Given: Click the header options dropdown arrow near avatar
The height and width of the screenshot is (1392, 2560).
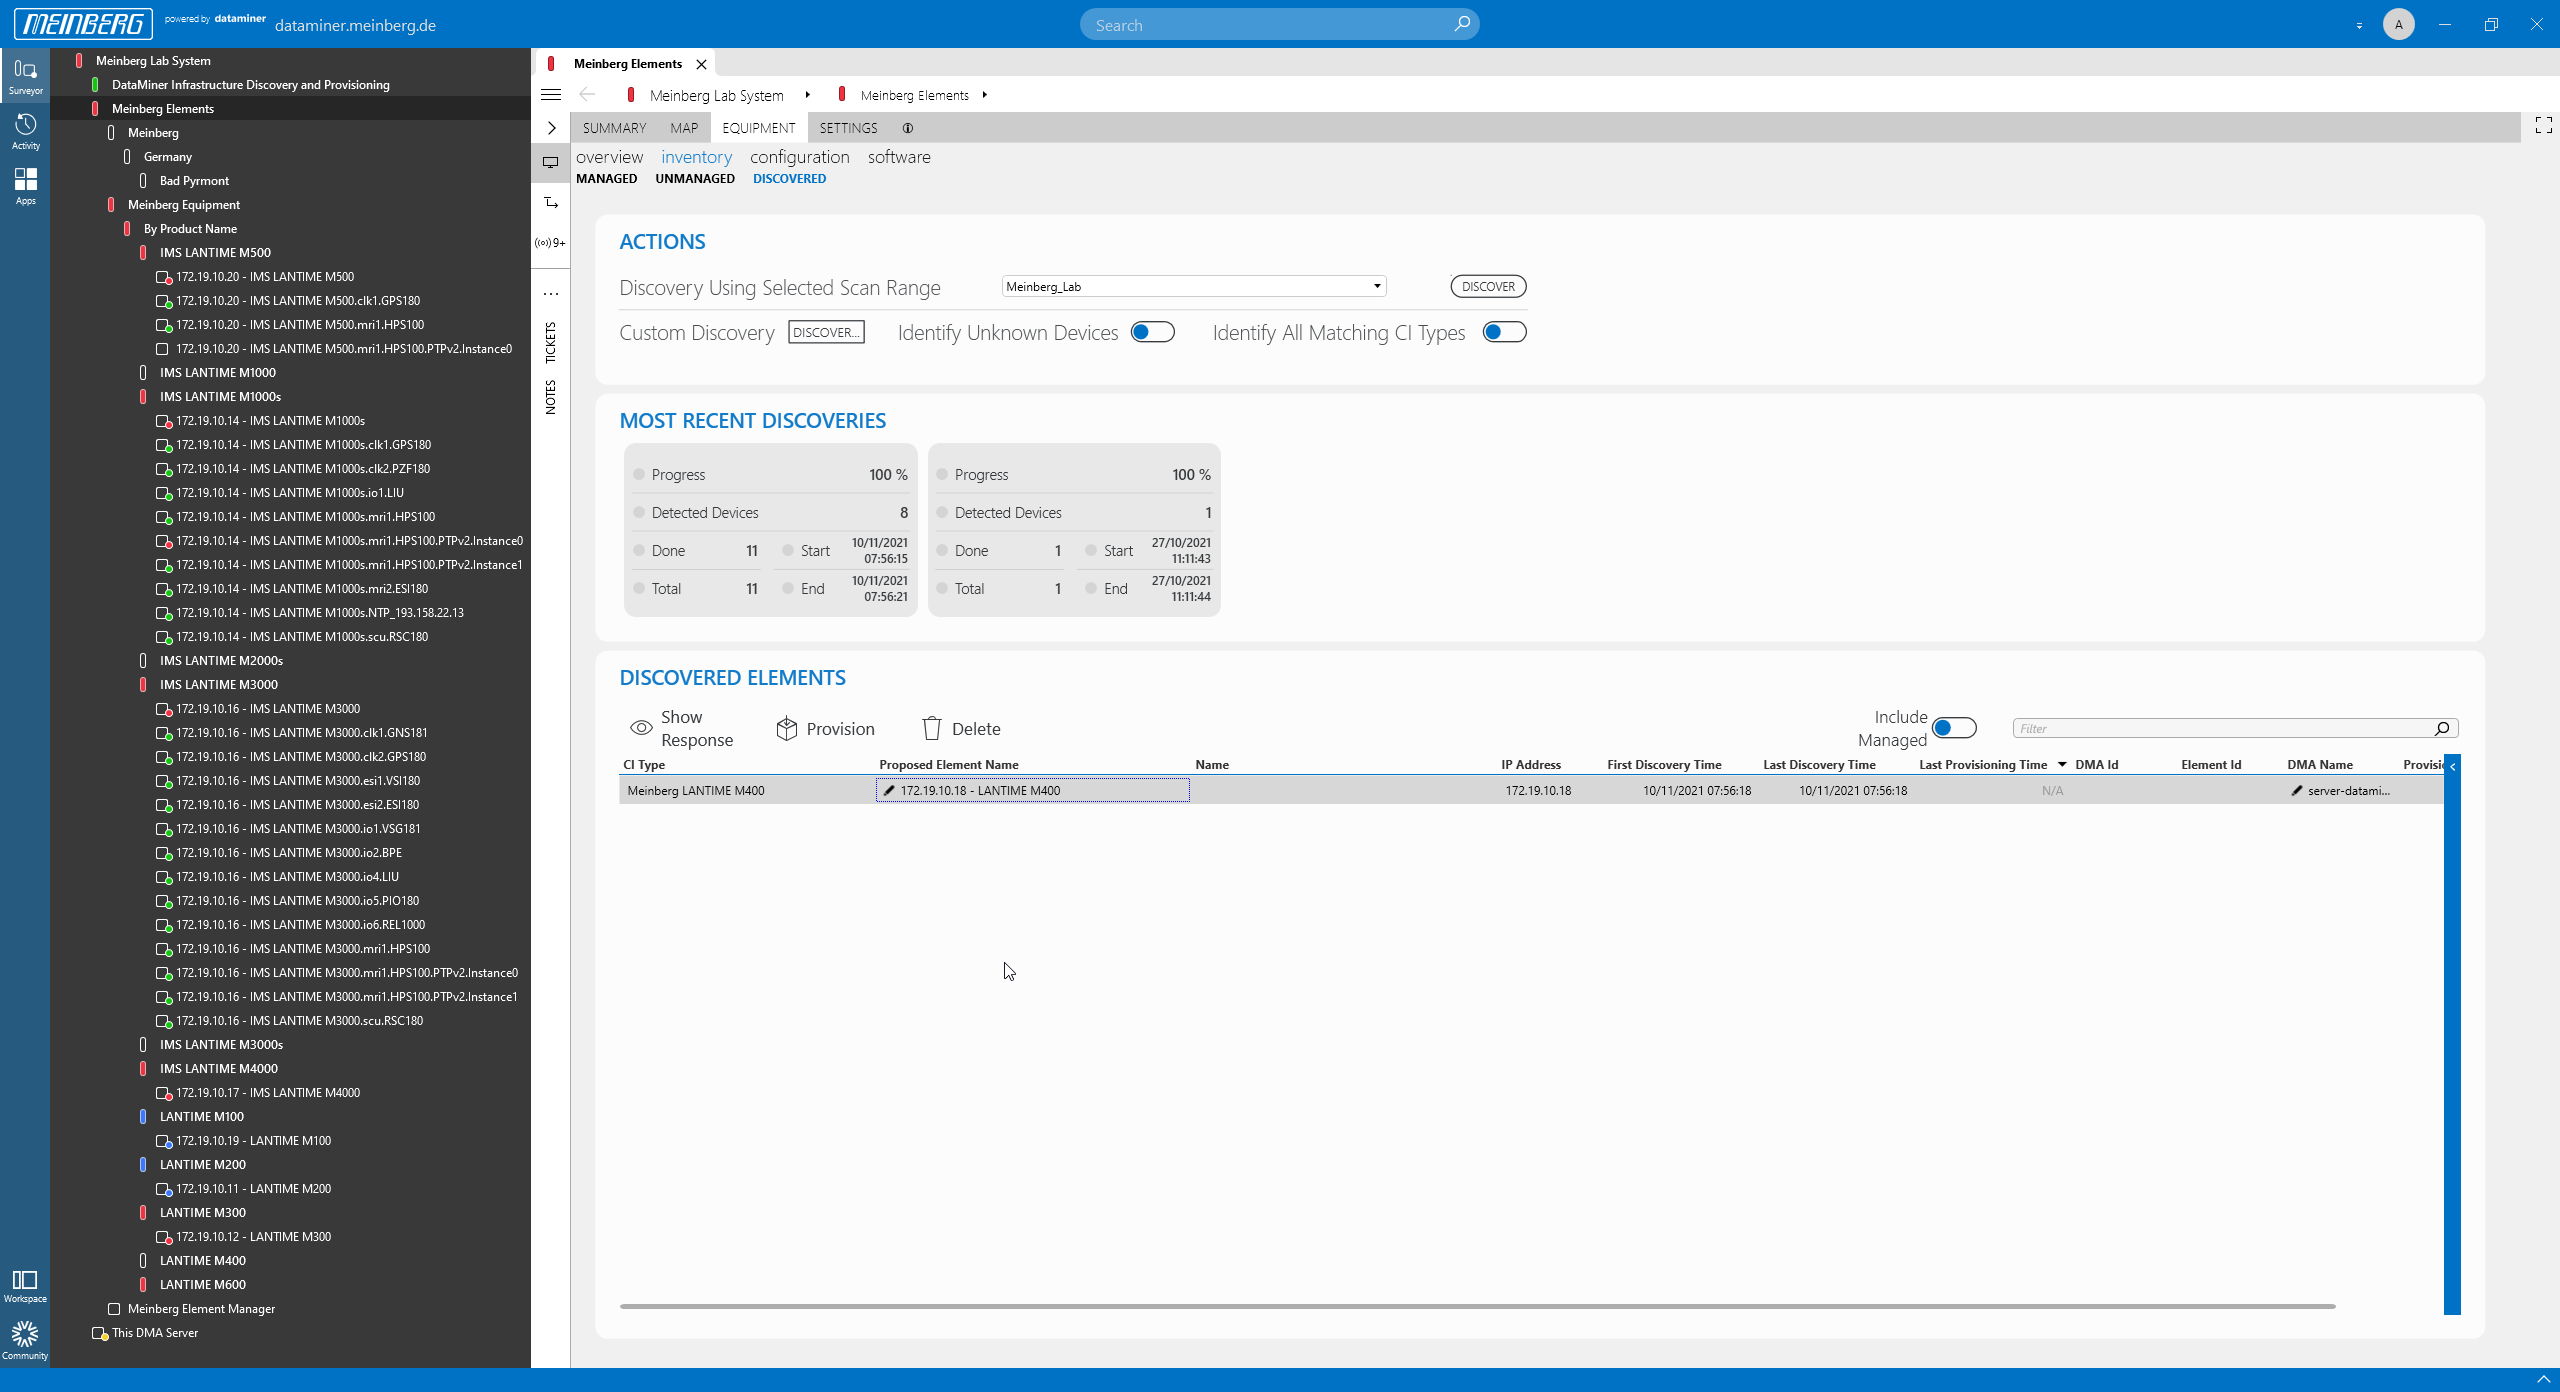Looking at the screenshot, I should [2359, 26].
